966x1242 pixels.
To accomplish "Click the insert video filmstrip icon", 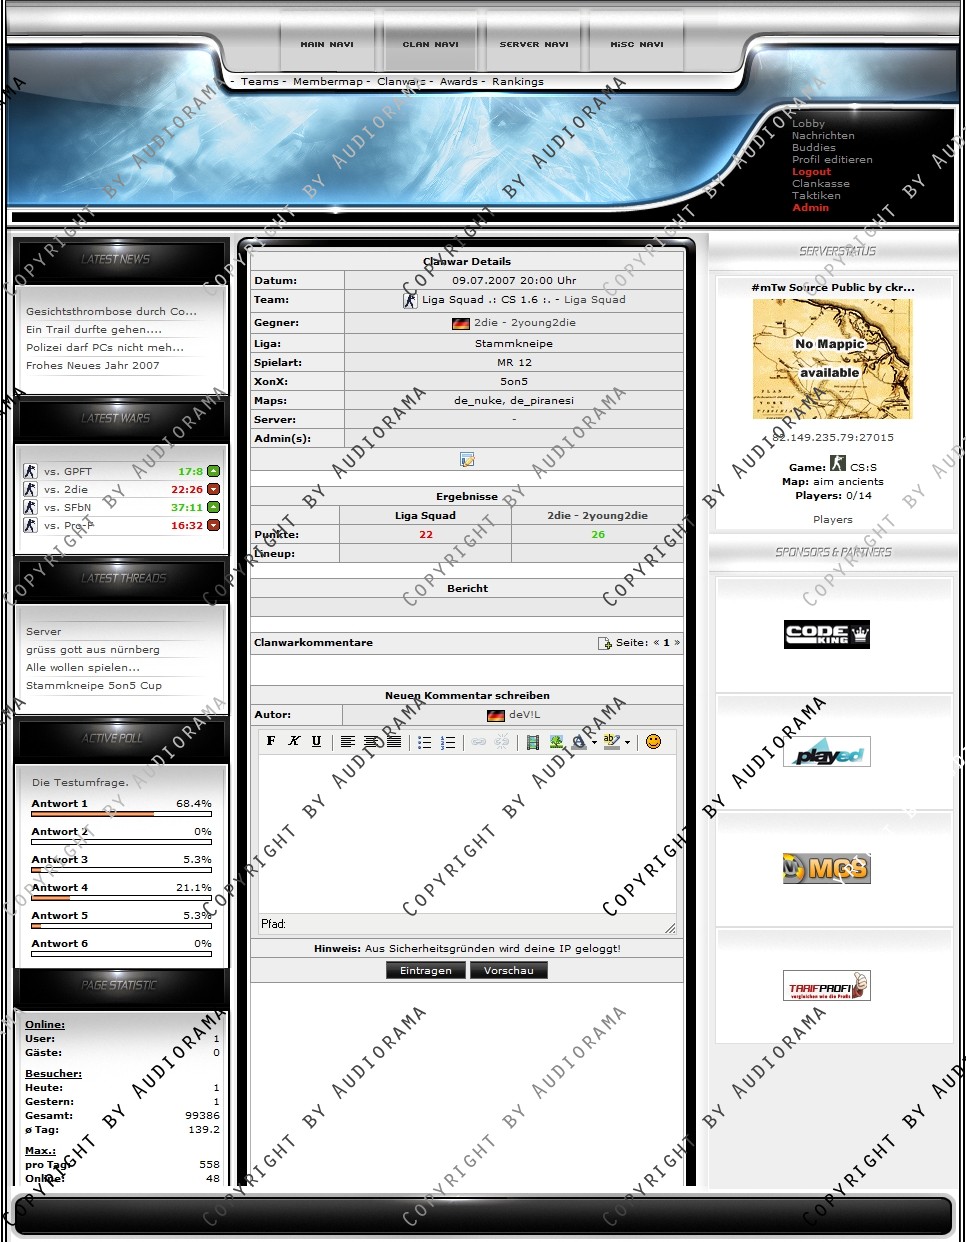I will point(533,742).
